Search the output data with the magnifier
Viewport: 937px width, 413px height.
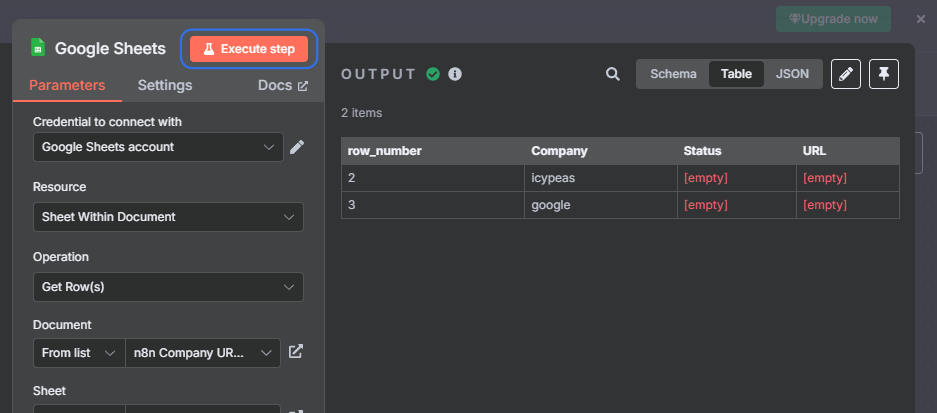[613, 74]
